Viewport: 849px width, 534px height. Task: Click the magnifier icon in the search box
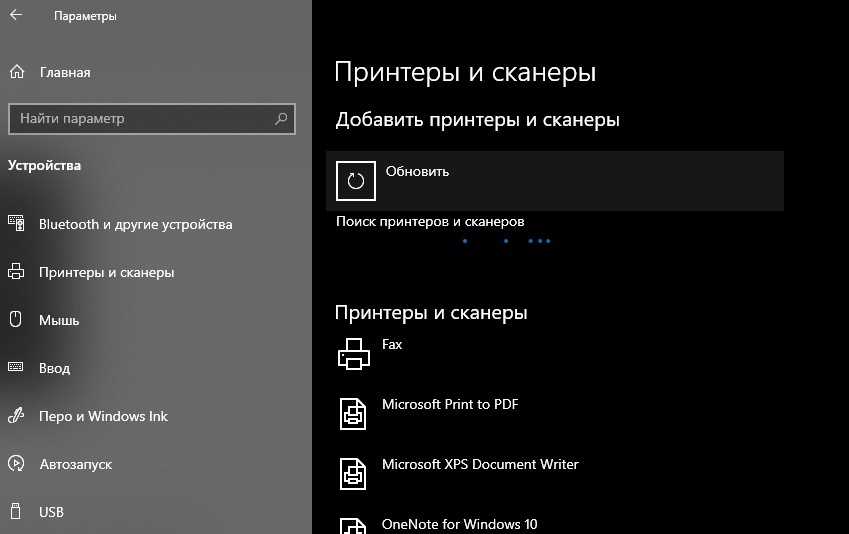pyautogui.click(x=281, y=119)
